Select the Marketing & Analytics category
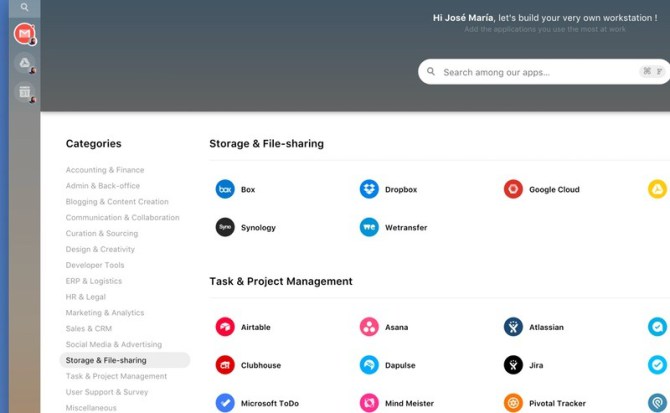The height and width of the screenshot is (413, 670). click(x=105, y=313)
